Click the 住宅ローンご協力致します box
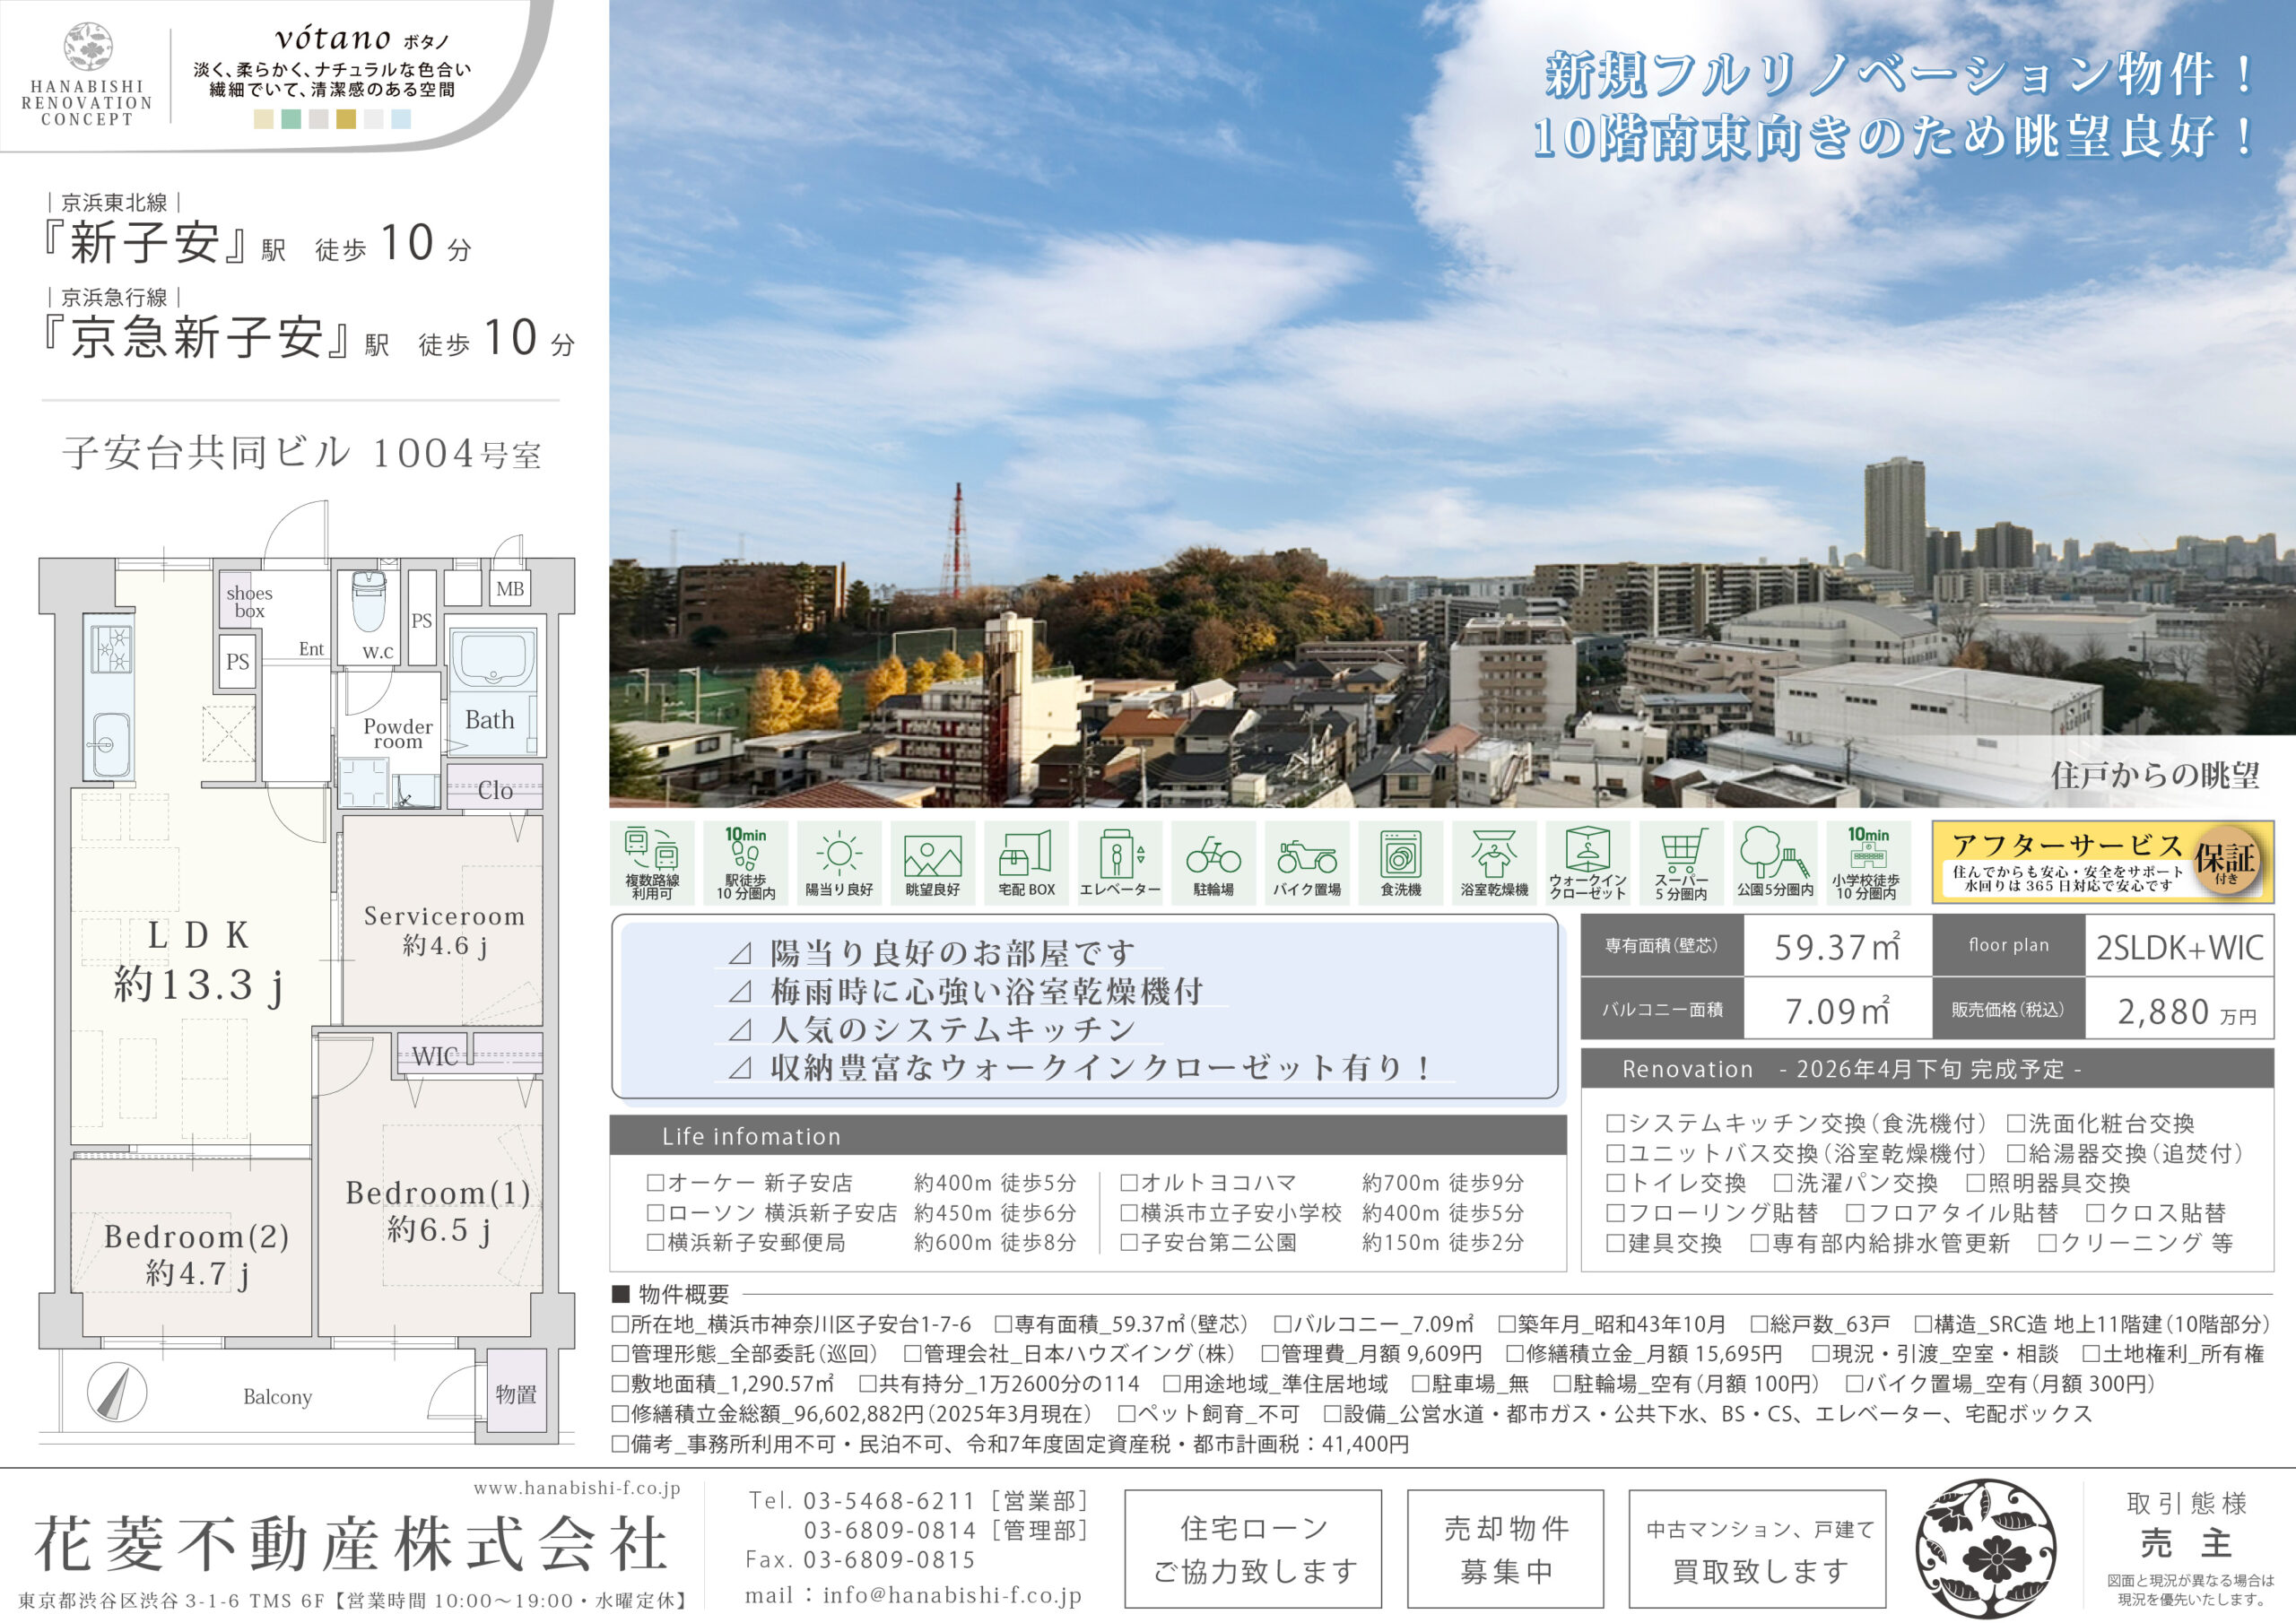This screenshot has height=1623, width=2296. tap(1253, 1549)
